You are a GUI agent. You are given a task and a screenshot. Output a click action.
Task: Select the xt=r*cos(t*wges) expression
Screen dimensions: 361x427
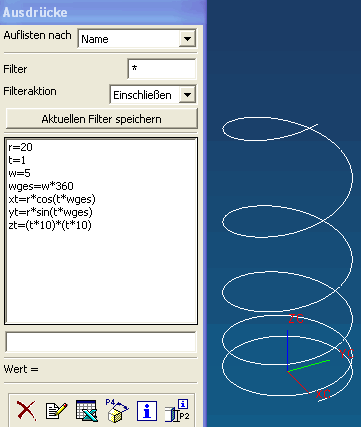(52, 199)
